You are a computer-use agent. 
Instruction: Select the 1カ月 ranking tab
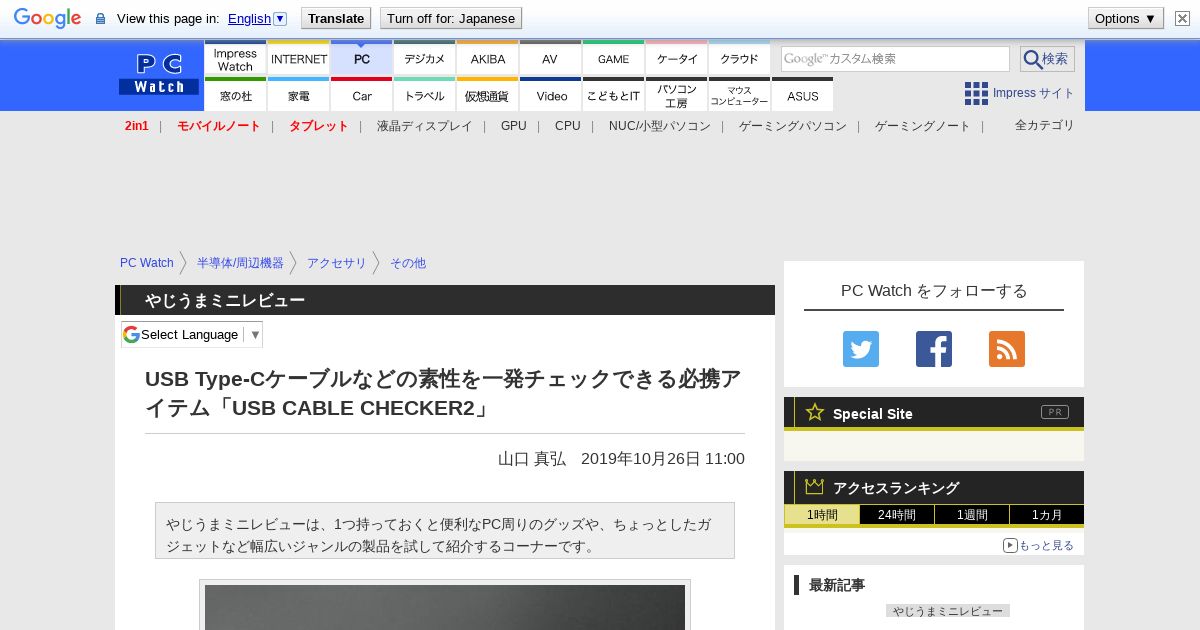1047,514
